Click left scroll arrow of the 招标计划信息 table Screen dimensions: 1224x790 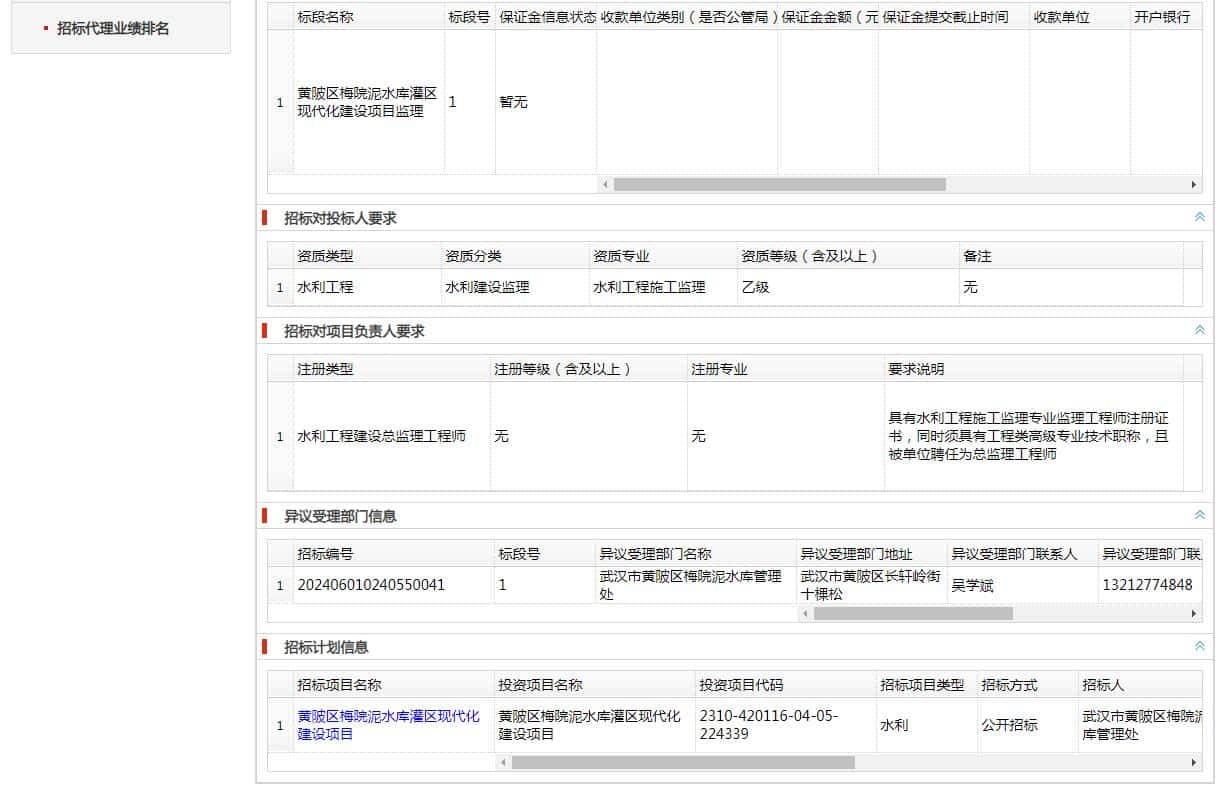coord(504,762)
